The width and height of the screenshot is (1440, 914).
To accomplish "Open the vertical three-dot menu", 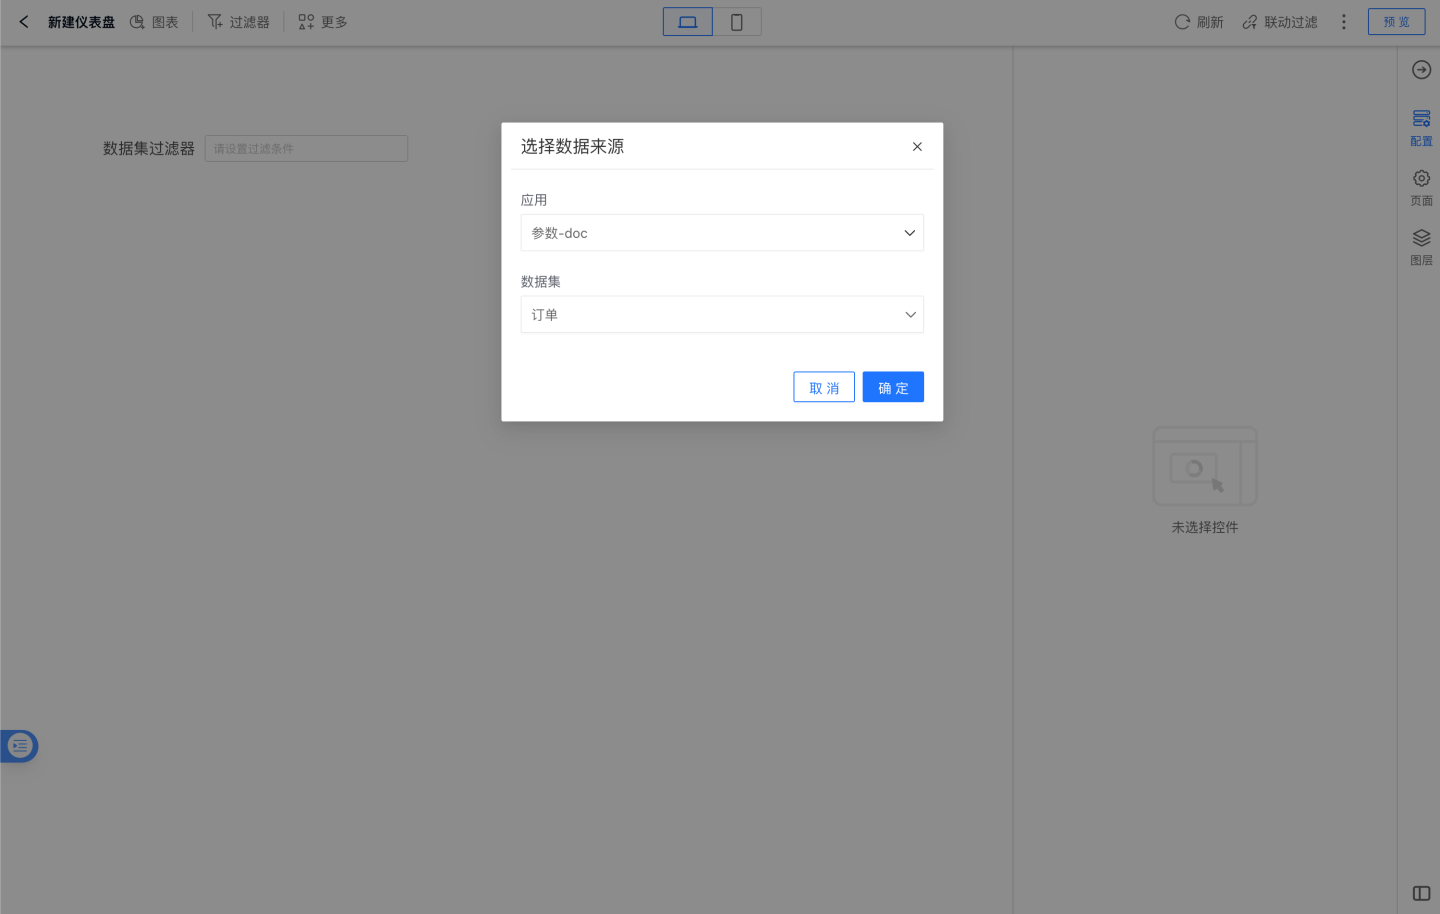I will 1343,22.
